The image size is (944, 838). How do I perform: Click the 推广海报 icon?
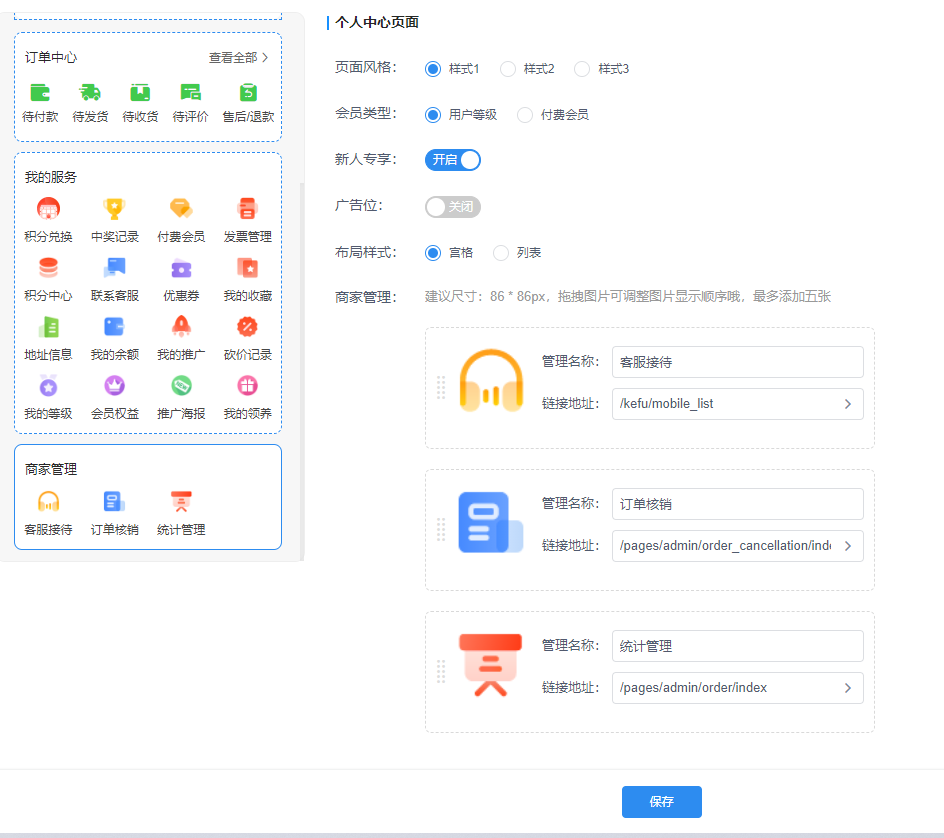tap(181, 385)
